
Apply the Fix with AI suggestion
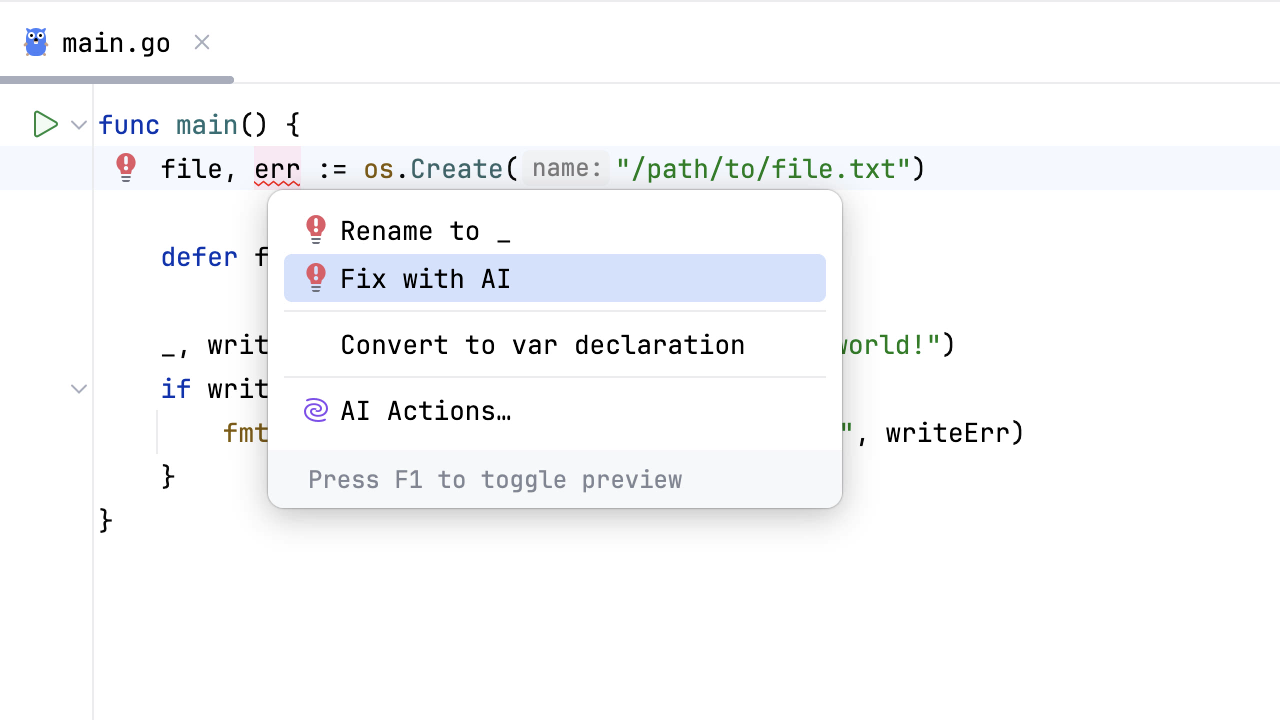click(x=425, y=278)
